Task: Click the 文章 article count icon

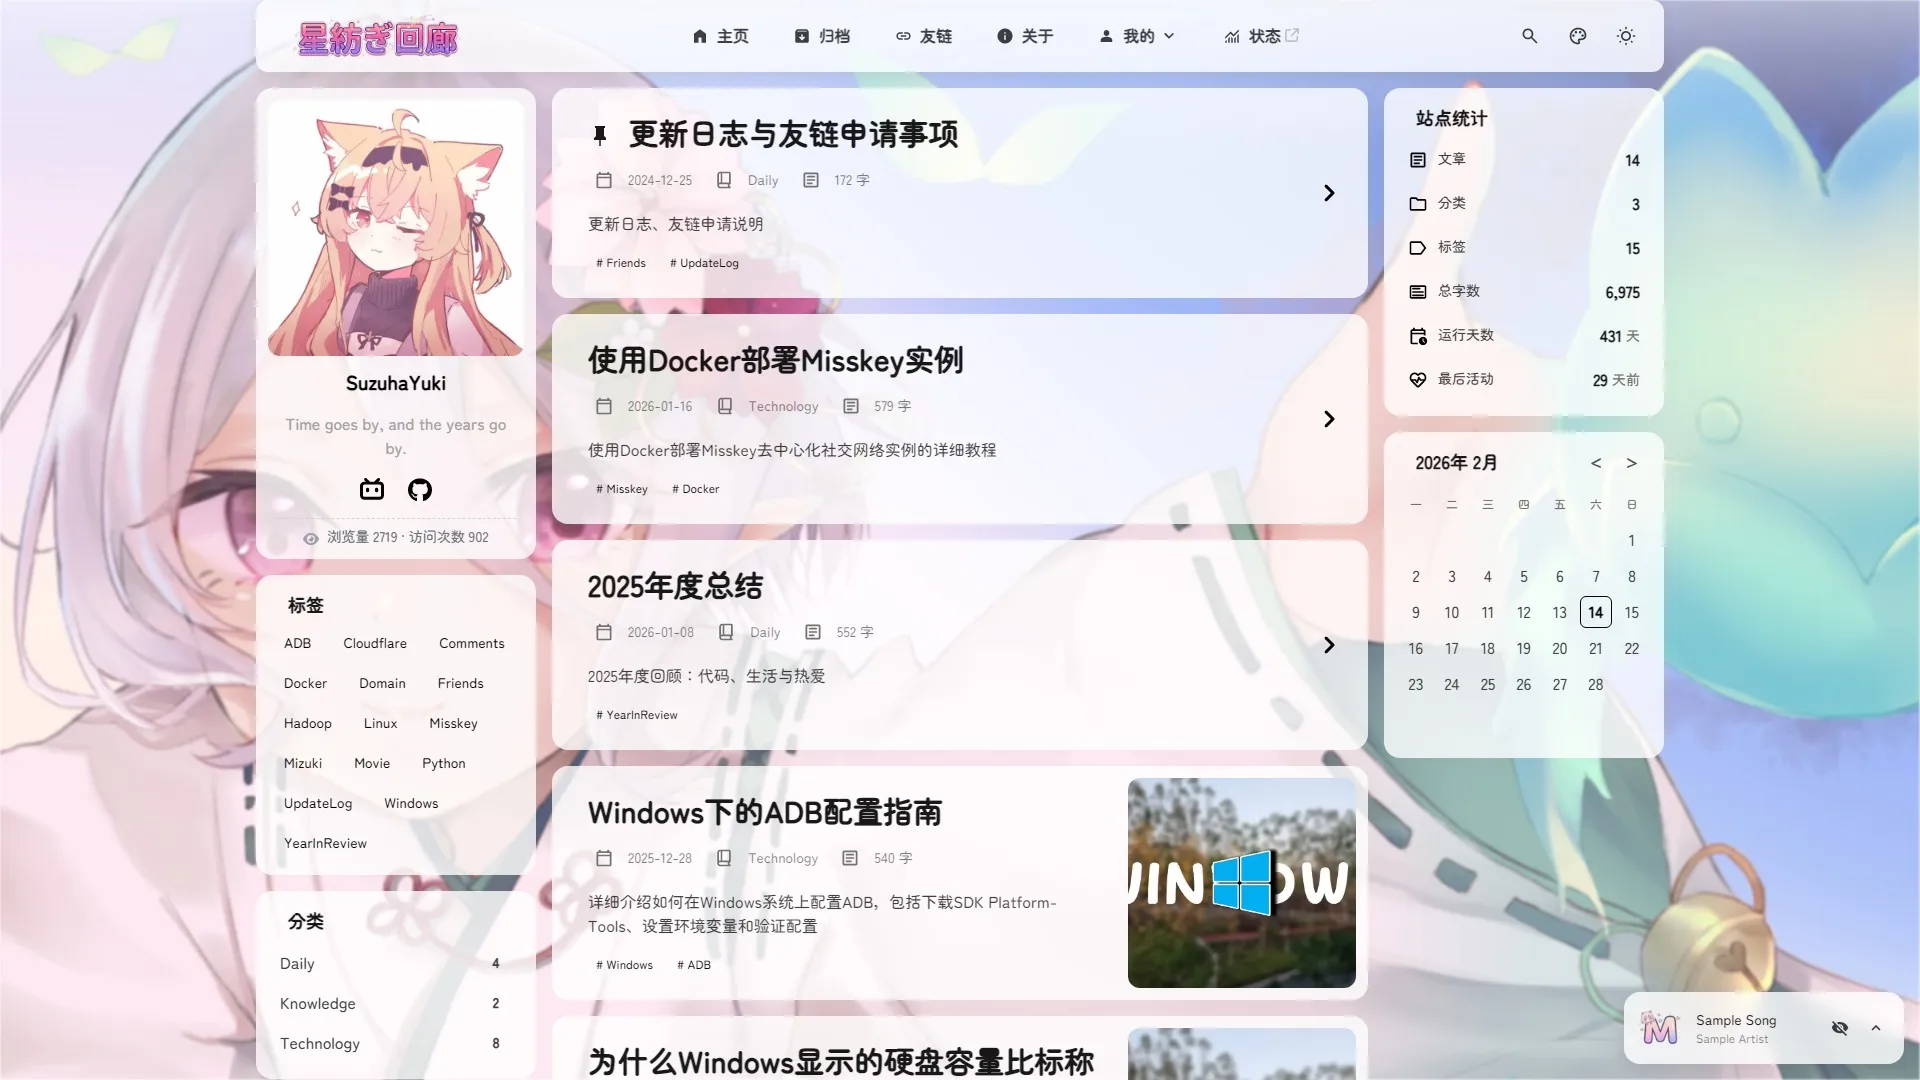Action: (1418, 160)
